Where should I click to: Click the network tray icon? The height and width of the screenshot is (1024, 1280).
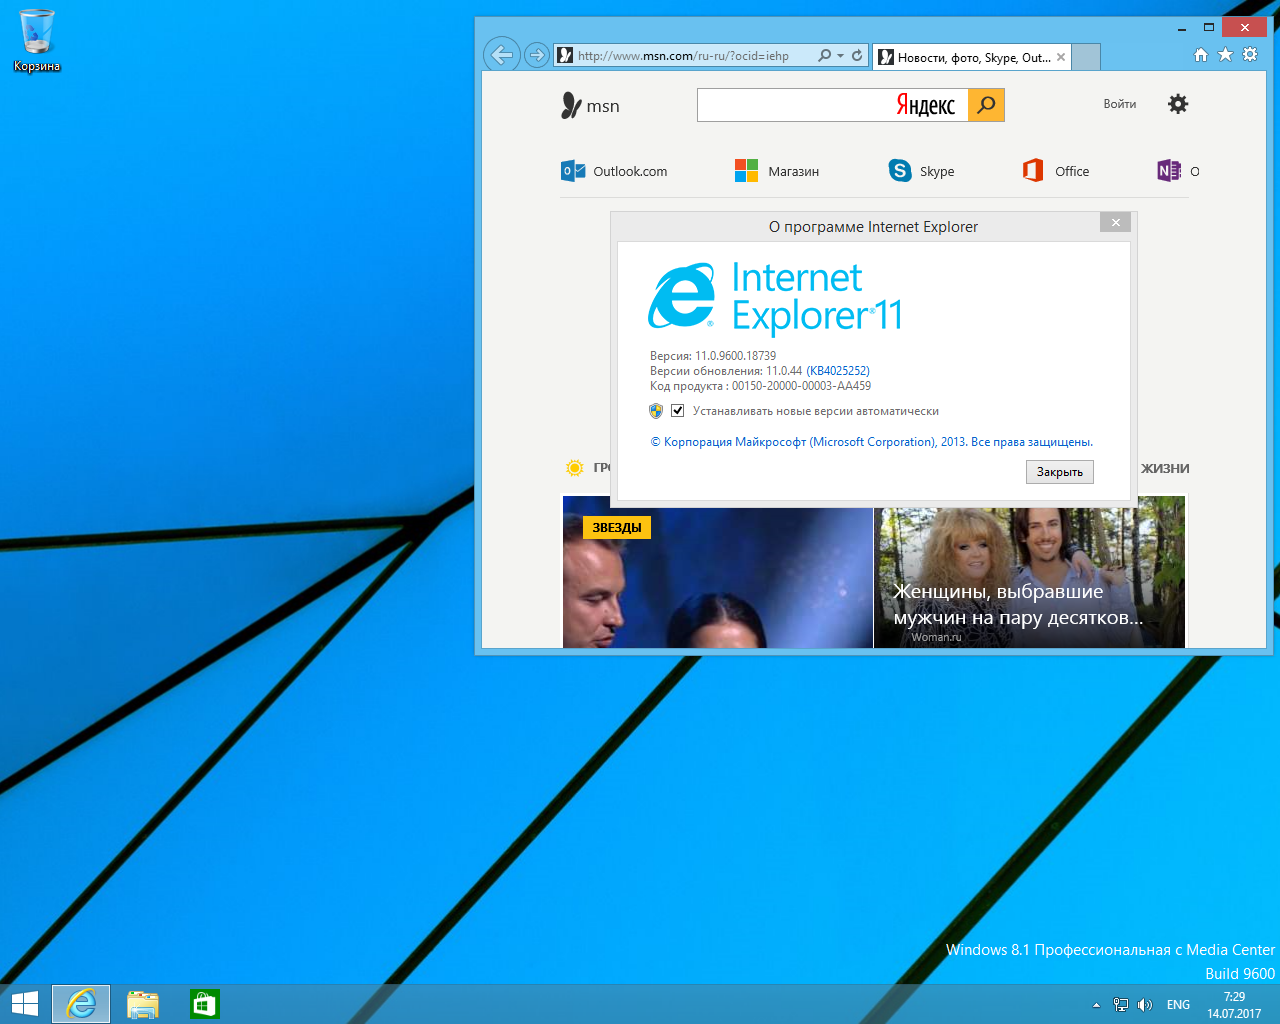coord(1121,1005)
